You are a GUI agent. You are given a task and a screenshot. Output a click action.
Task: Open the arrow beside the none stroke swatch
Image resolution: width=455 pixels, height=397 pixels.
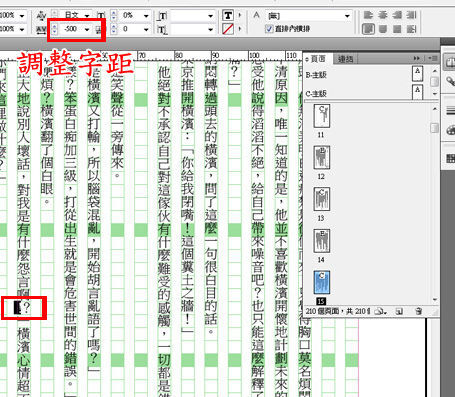pos(239,29)
